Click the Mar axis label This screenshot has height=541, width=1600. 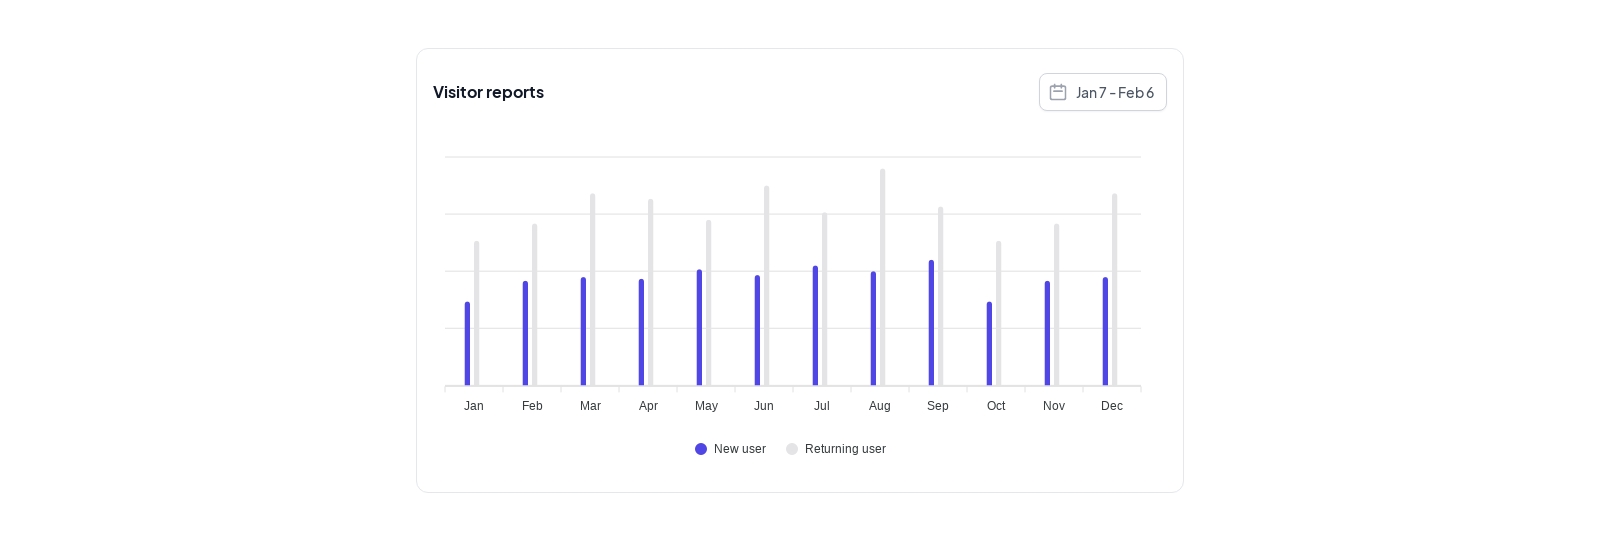[590, 406]
